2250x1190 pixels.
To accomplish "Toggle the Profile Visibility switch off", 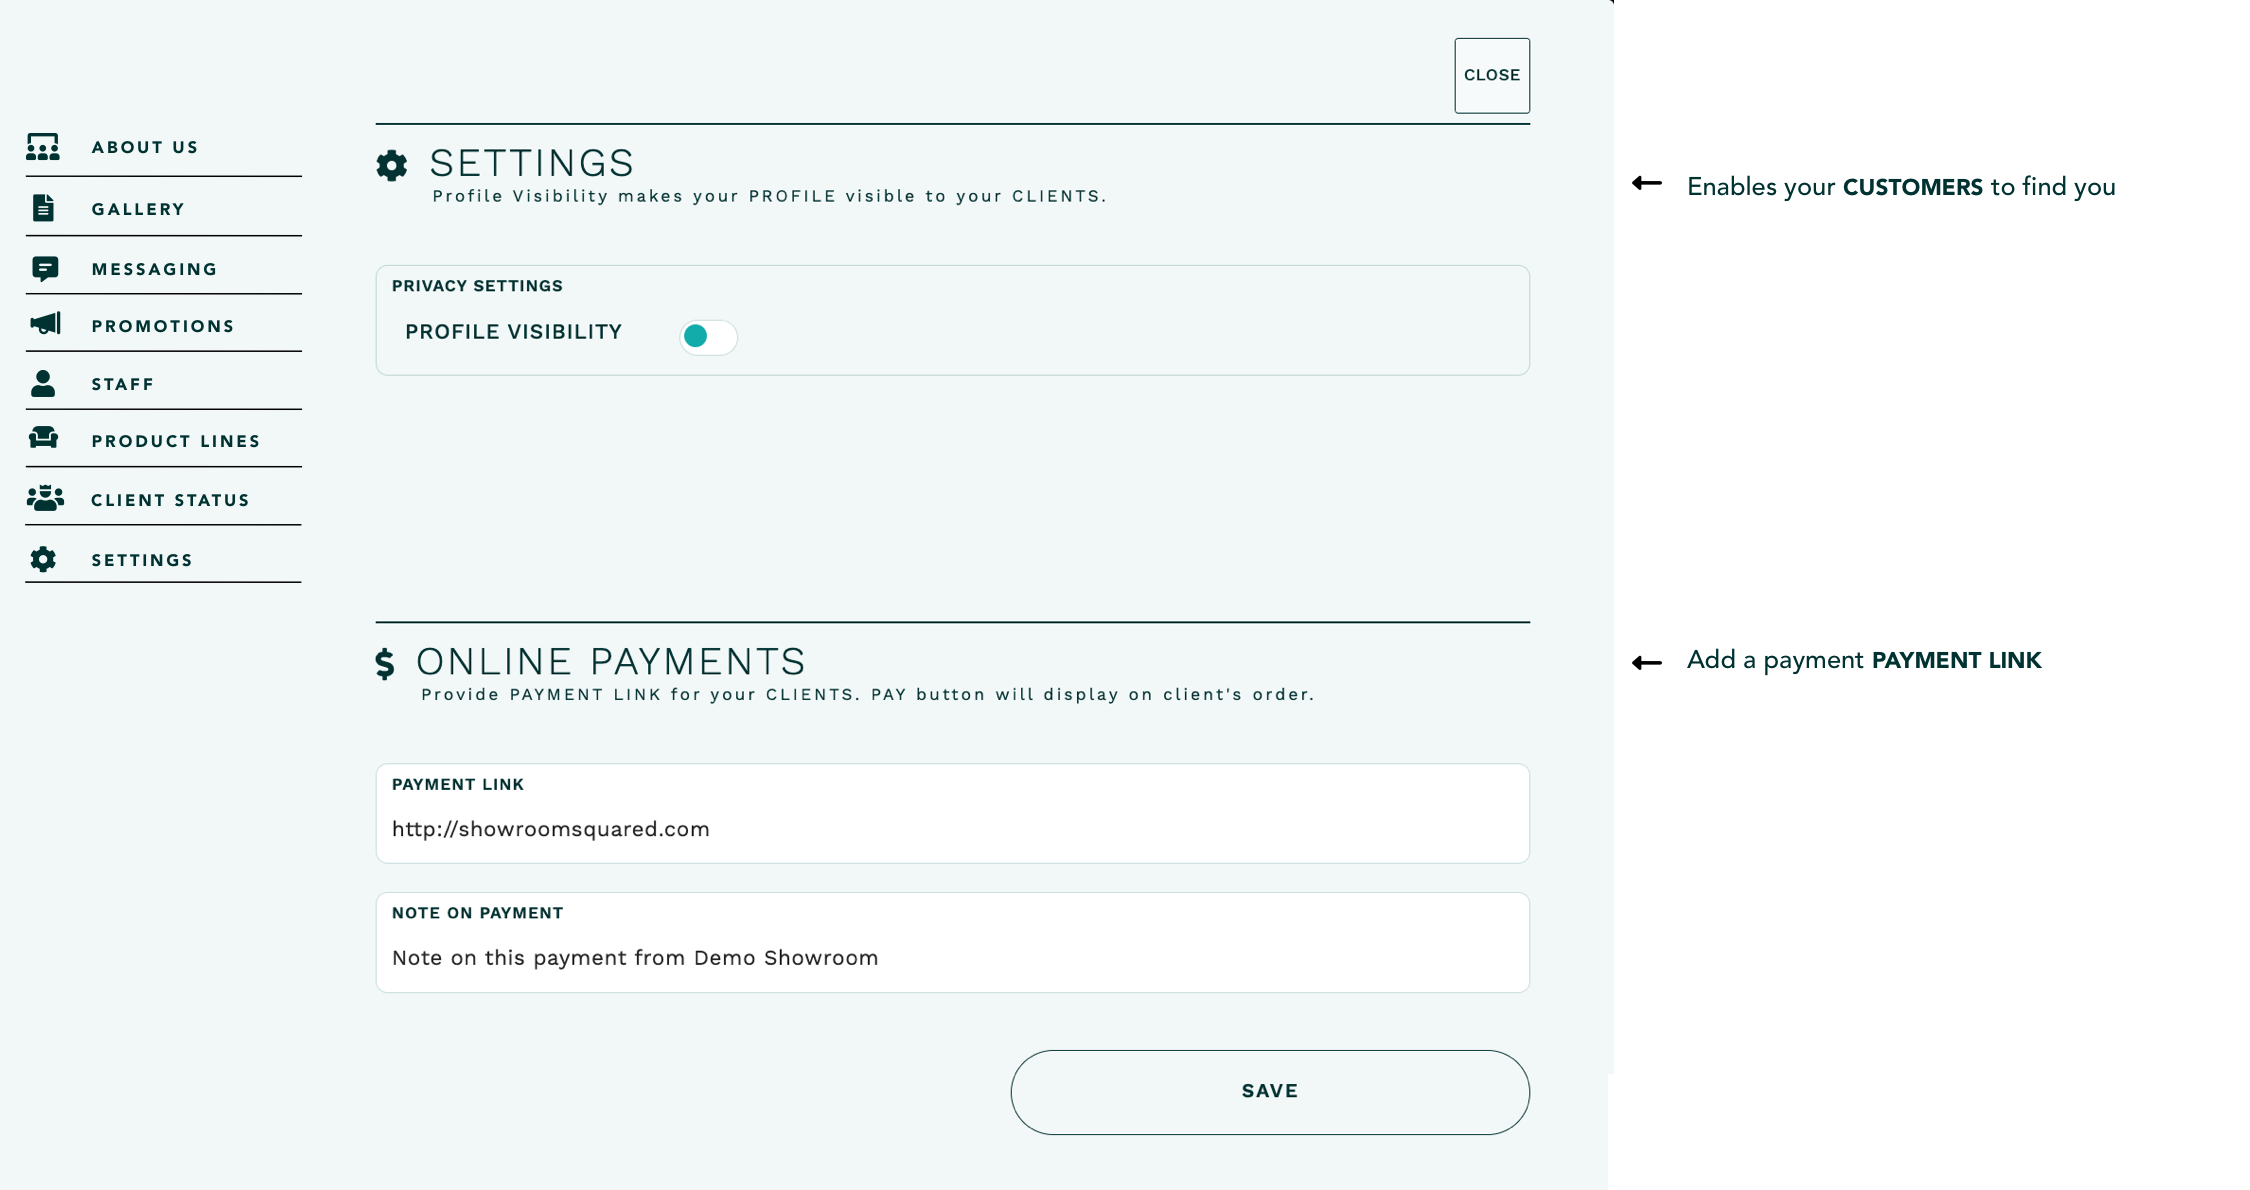I will 707,337.
